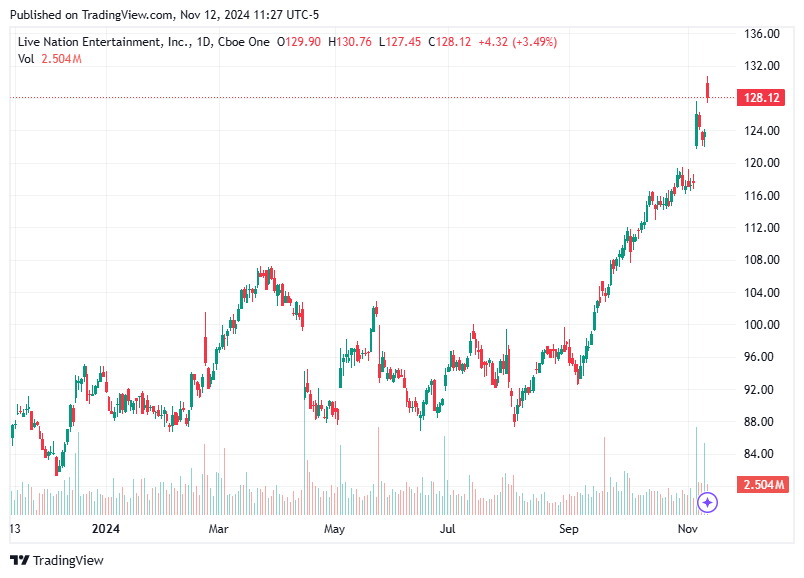Click the +4.32 (+3.49%) change value
The width and height of the screenshot is (804, 578).
click(517, 42)
